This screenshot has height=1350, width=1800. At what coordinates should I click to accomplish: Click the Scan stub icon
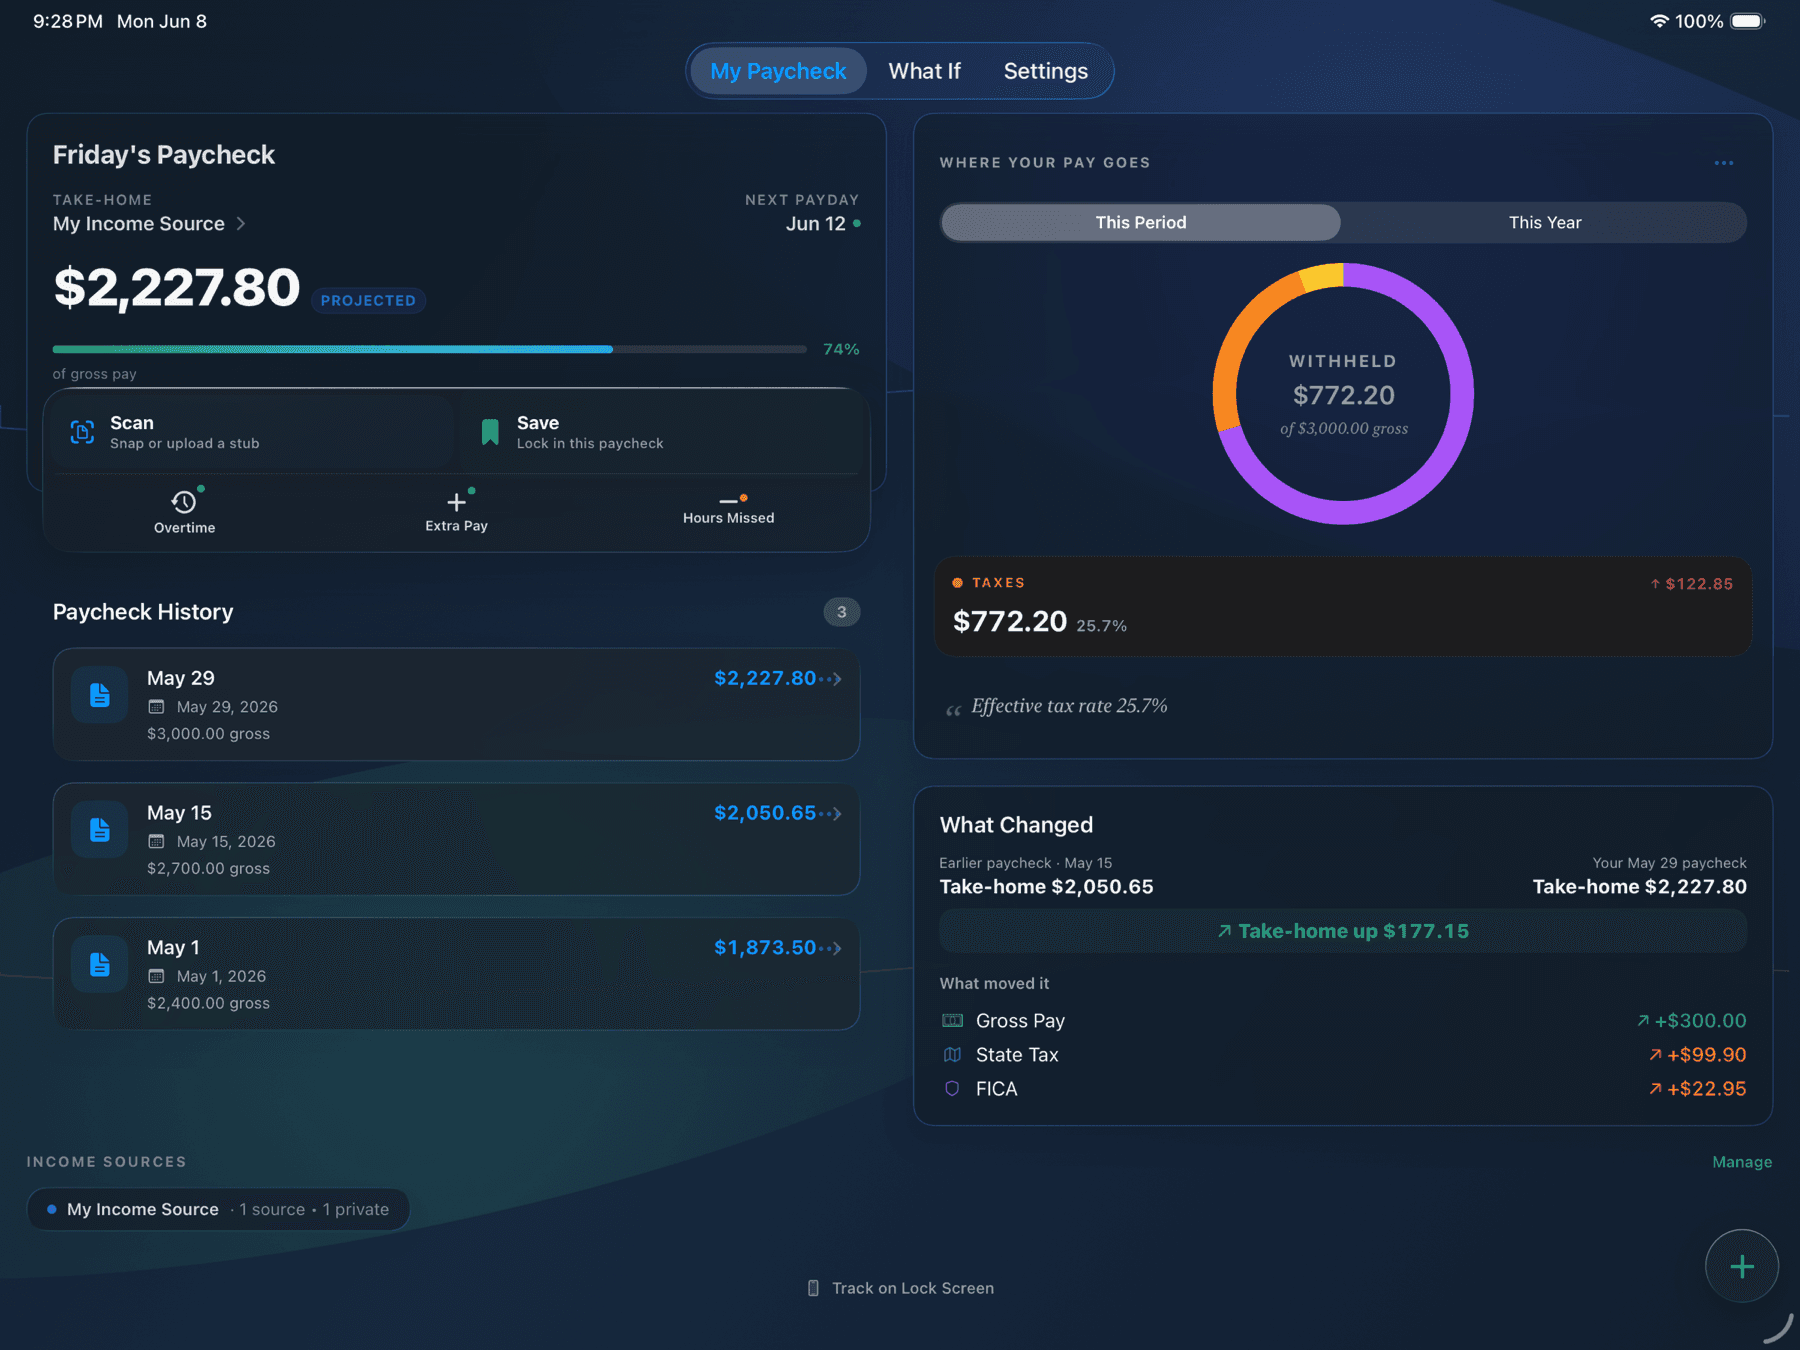tap(82, 432)
